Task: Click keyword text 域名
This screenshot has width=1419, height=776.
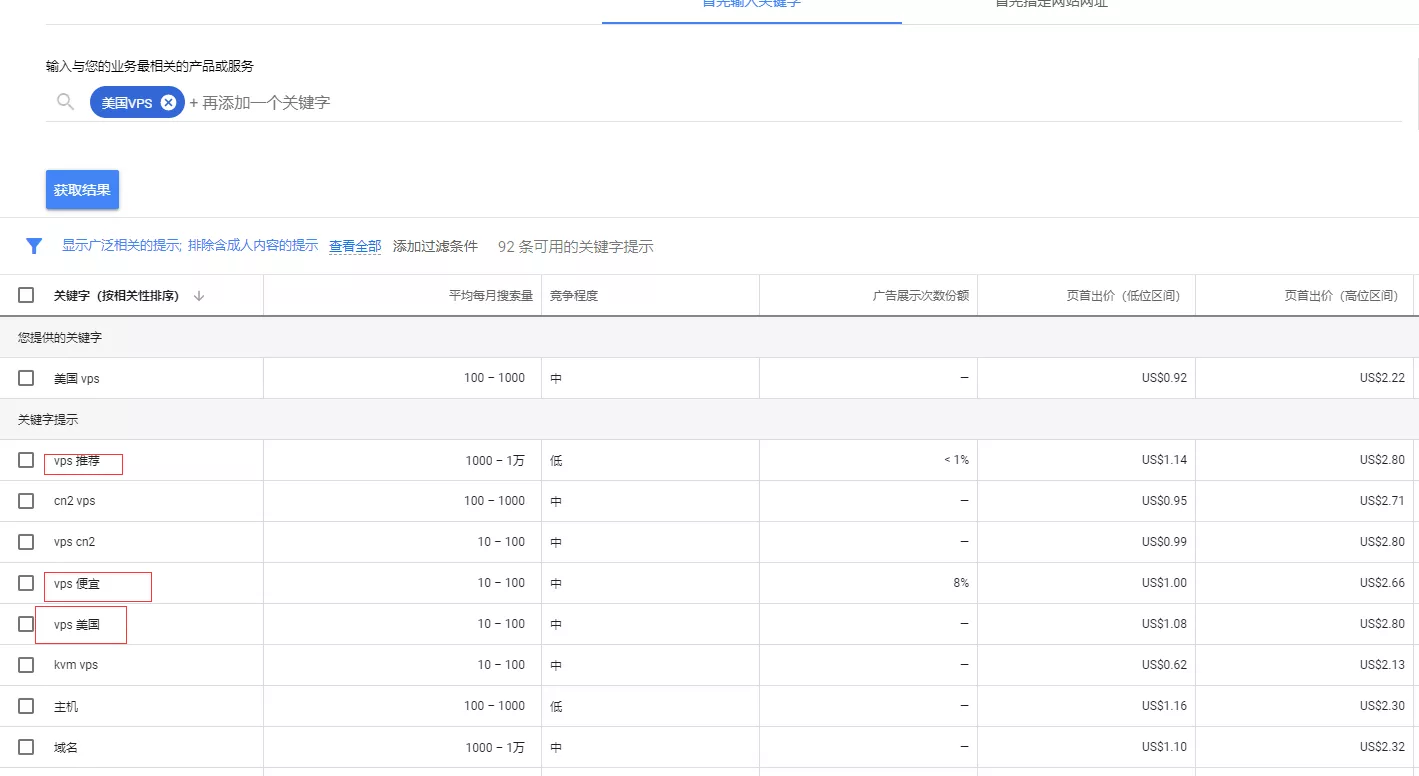Action: 66,747
